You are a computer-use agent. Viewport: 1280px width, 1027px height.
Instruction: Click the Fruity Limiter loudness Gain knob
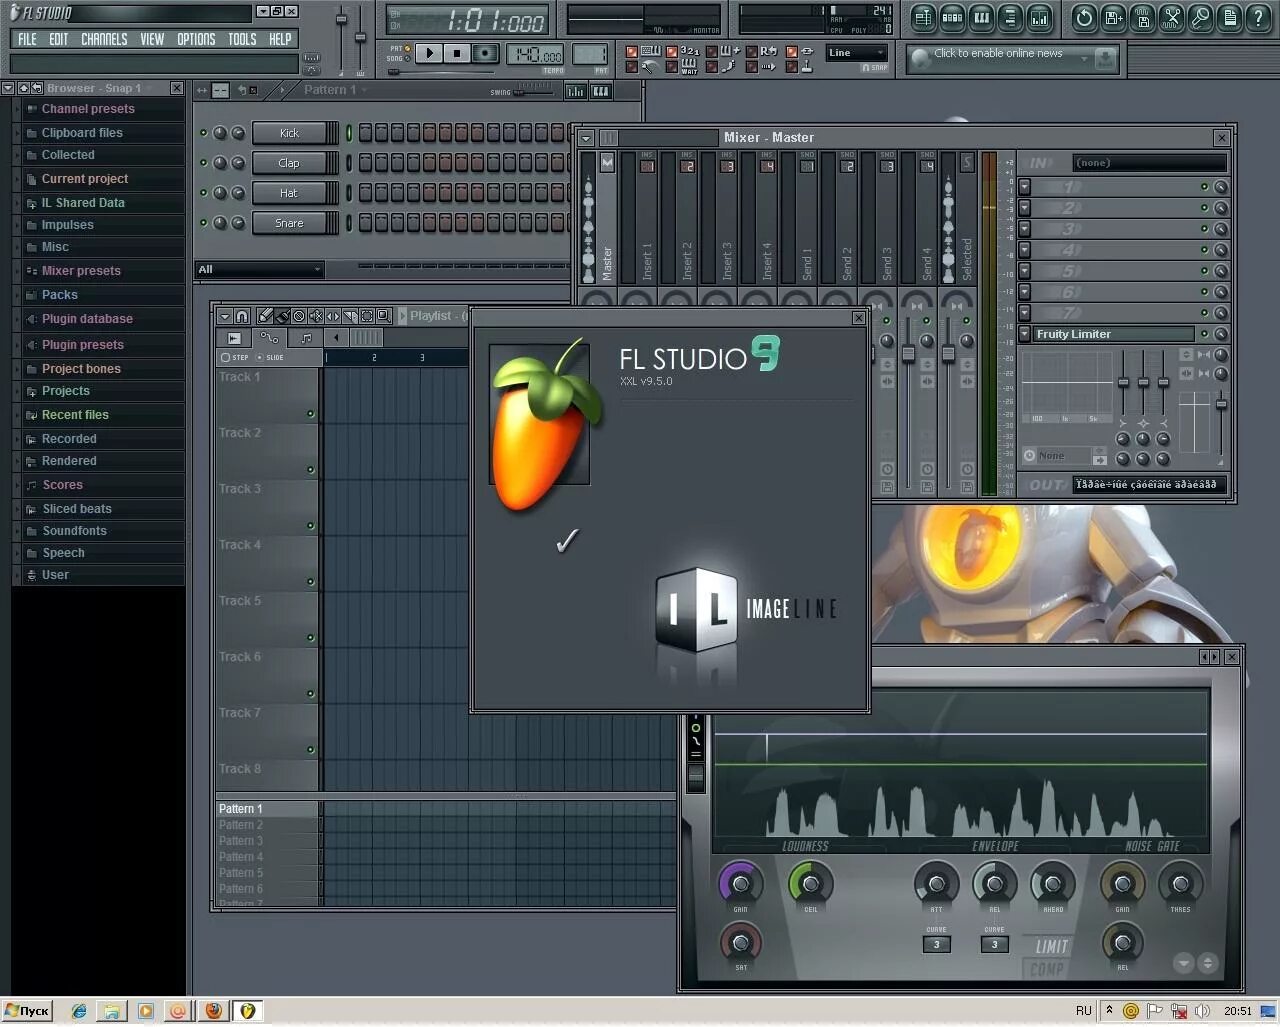[x=740, y=884]
